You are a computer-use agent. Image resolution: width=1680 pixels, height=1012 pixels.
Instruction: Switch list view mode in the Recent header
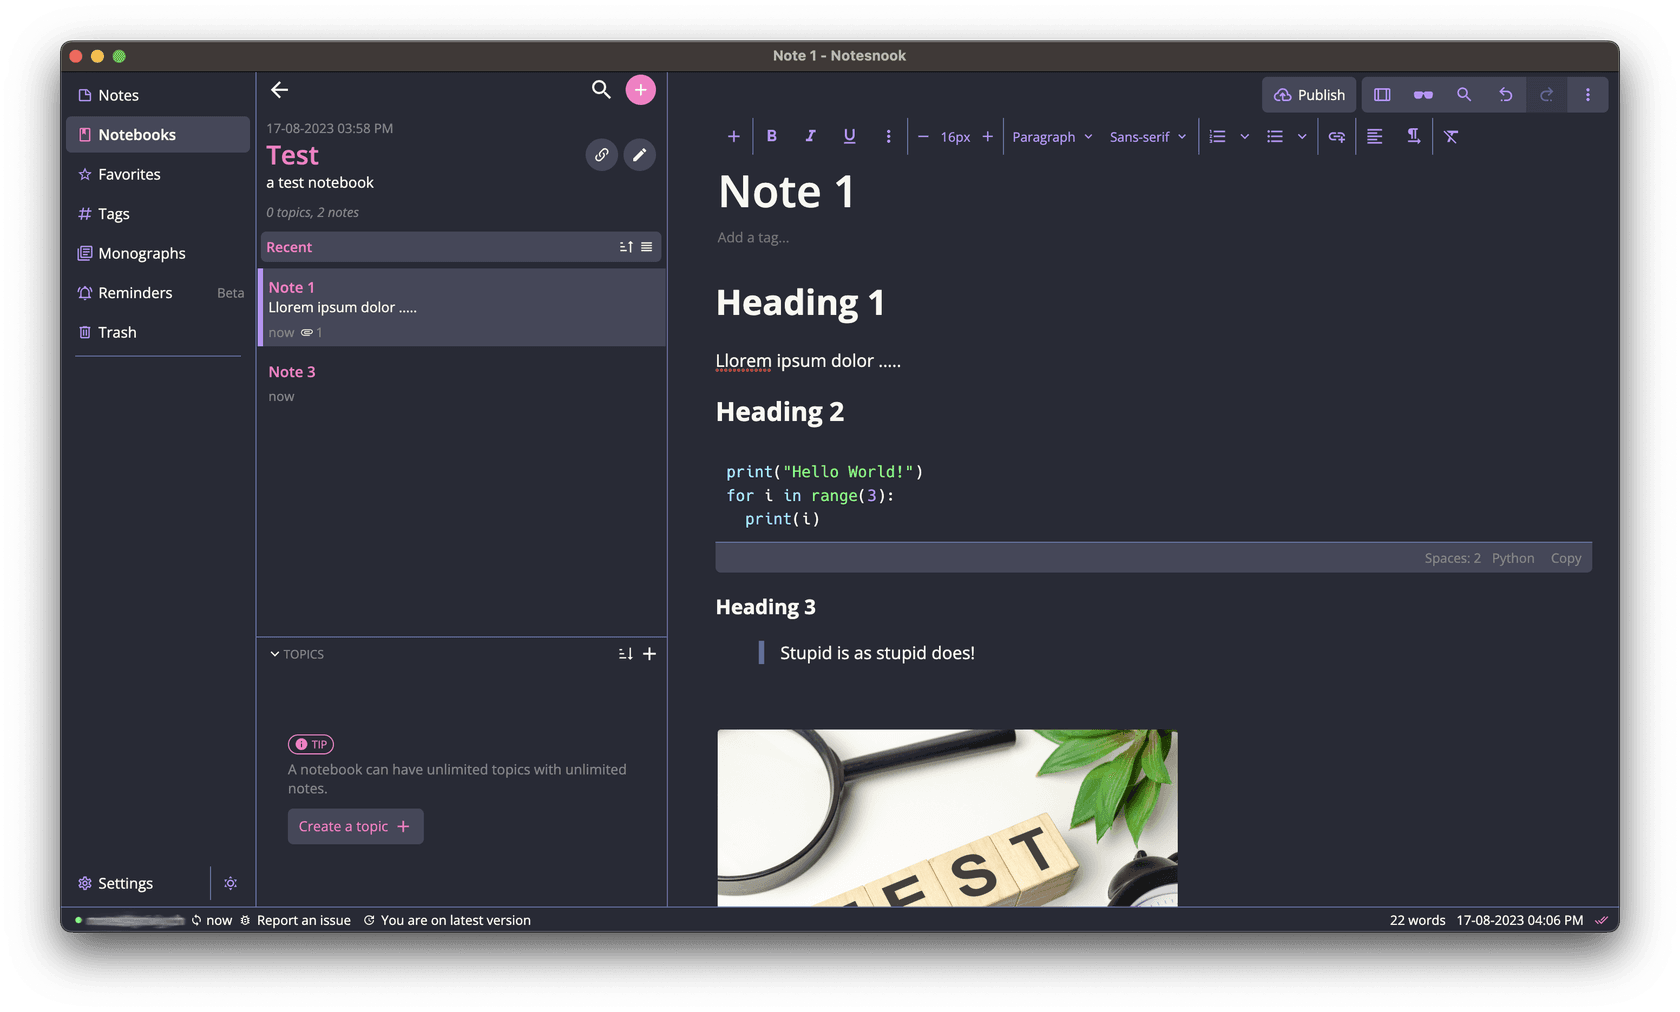pyautogui.click(x=647, y=247)
